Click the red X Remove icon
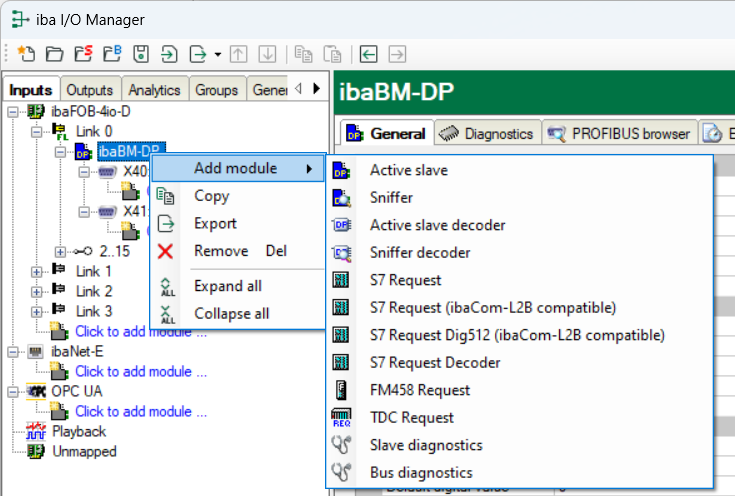Image resolution: width=735 pixels, height=496 pixels. [x=166, y=251]
